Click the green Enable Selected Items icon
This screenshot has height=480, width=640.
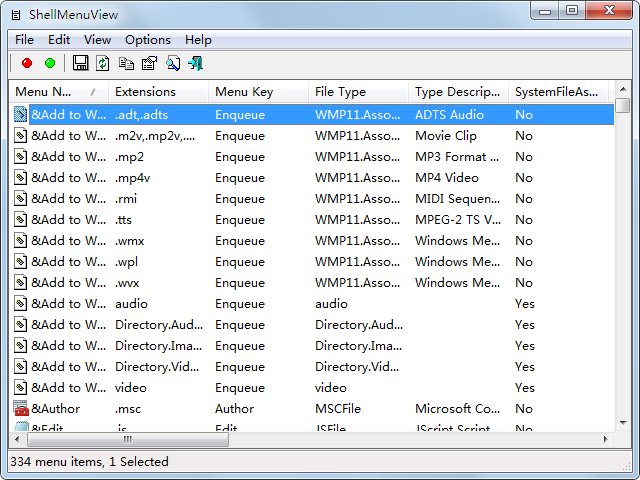50,63
